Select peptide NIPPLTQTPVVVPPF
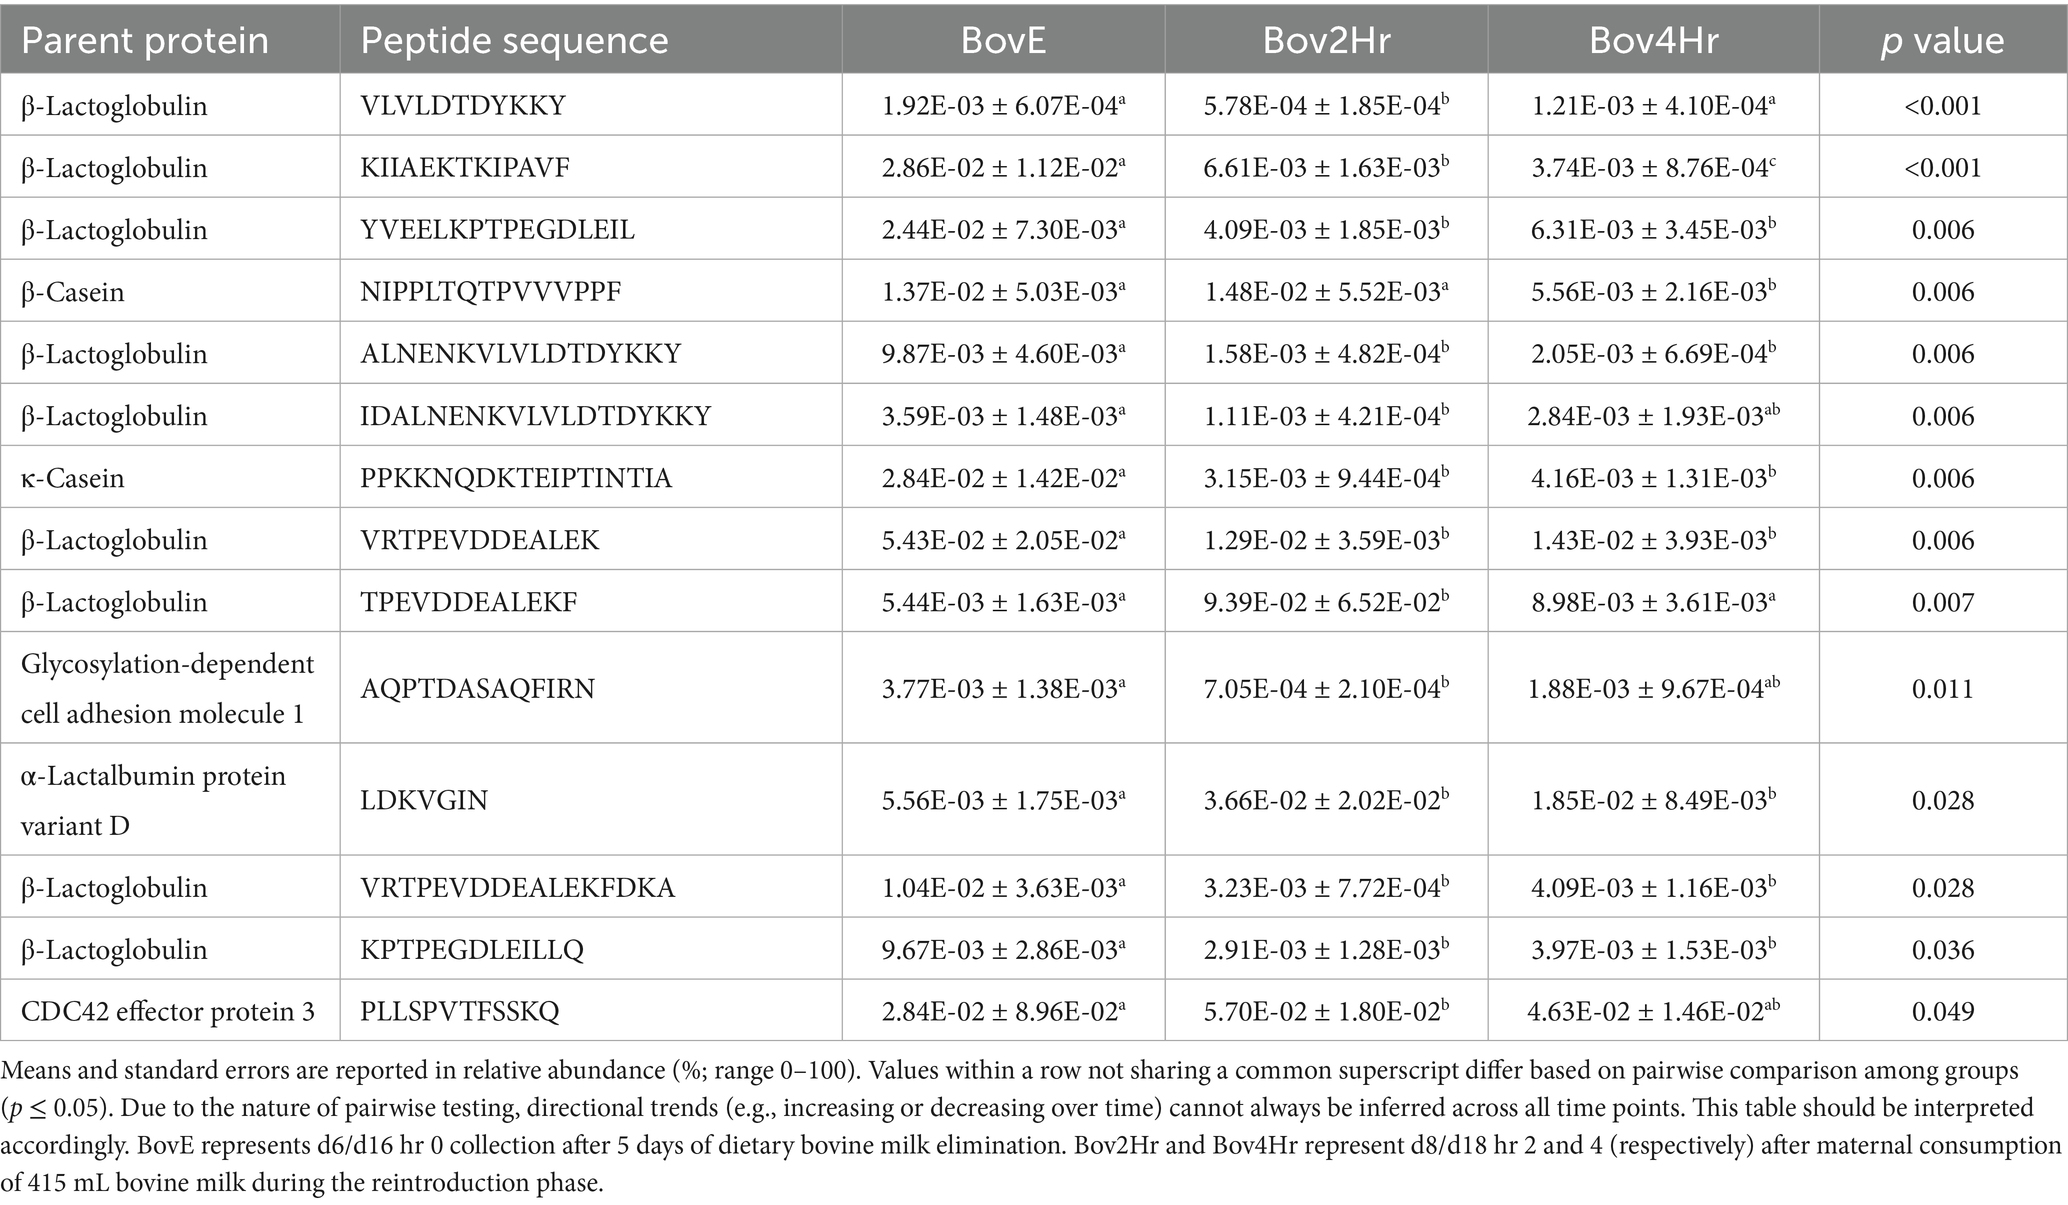The width and height of the screenshot is (2068, 1205). pyautogui.click(x=491, y=292)
